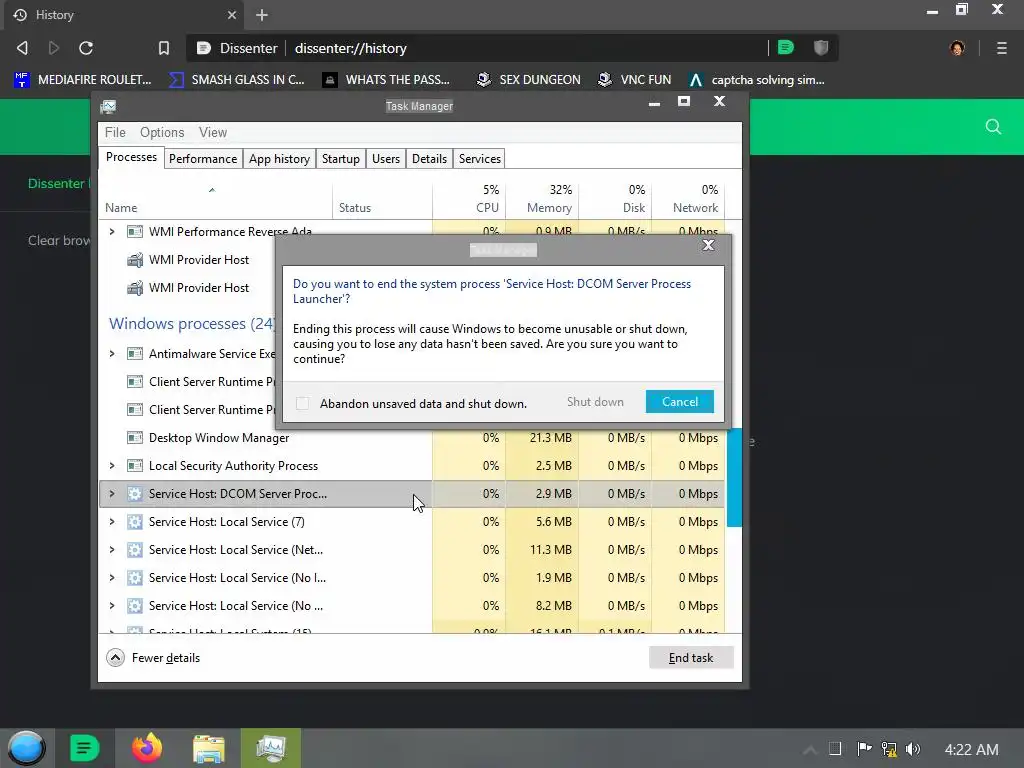Switch to the Users tab
This screenshot has width=1024, height=768.
(386, 159)
